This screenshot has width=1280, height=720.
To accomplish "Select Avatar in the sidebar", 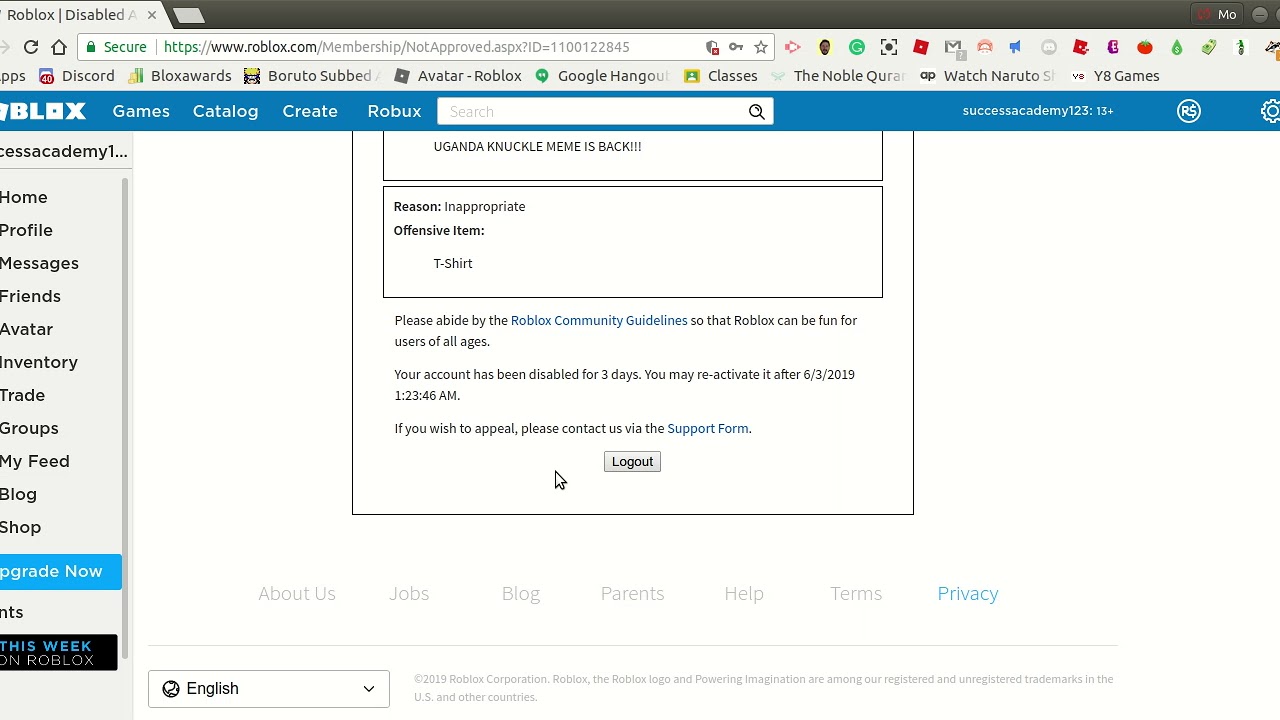I will tap(26, 329).
